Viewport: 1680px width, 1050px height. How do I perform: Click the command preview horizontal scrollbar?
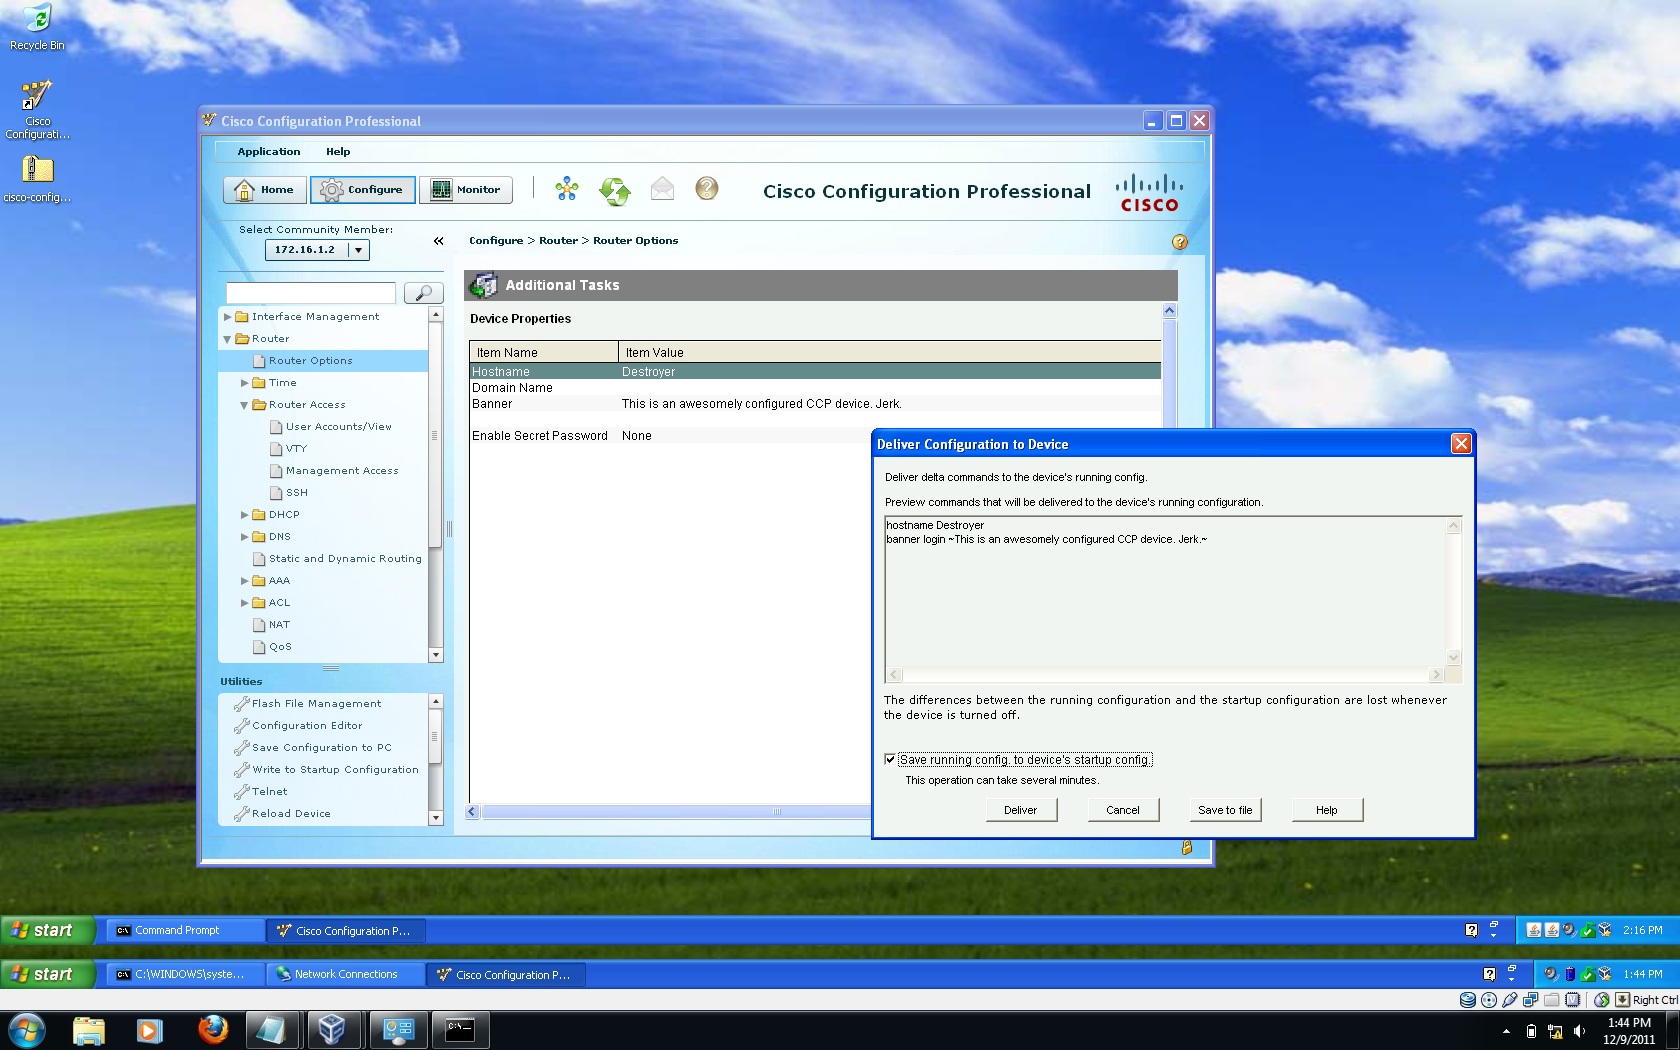(x=1164, y=675)
